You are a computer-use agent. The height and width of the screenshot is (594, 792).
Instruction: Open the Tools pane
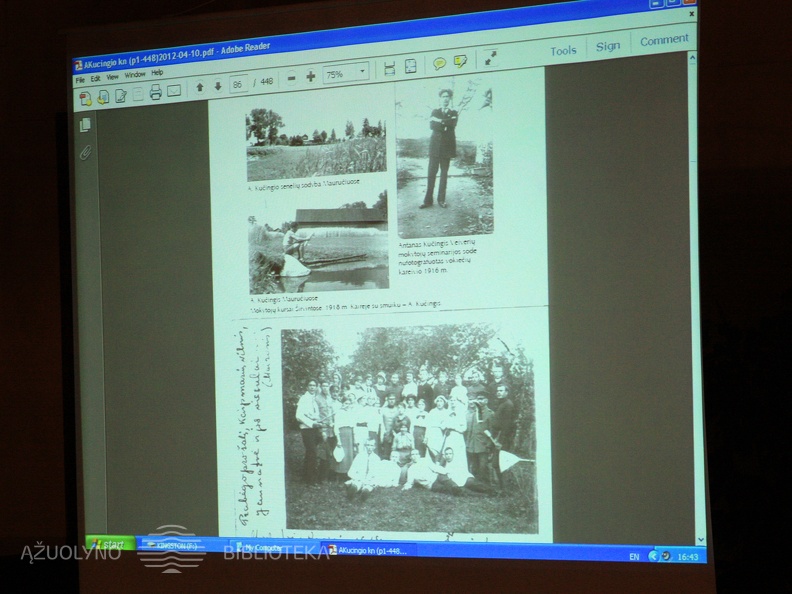(563, 51)
